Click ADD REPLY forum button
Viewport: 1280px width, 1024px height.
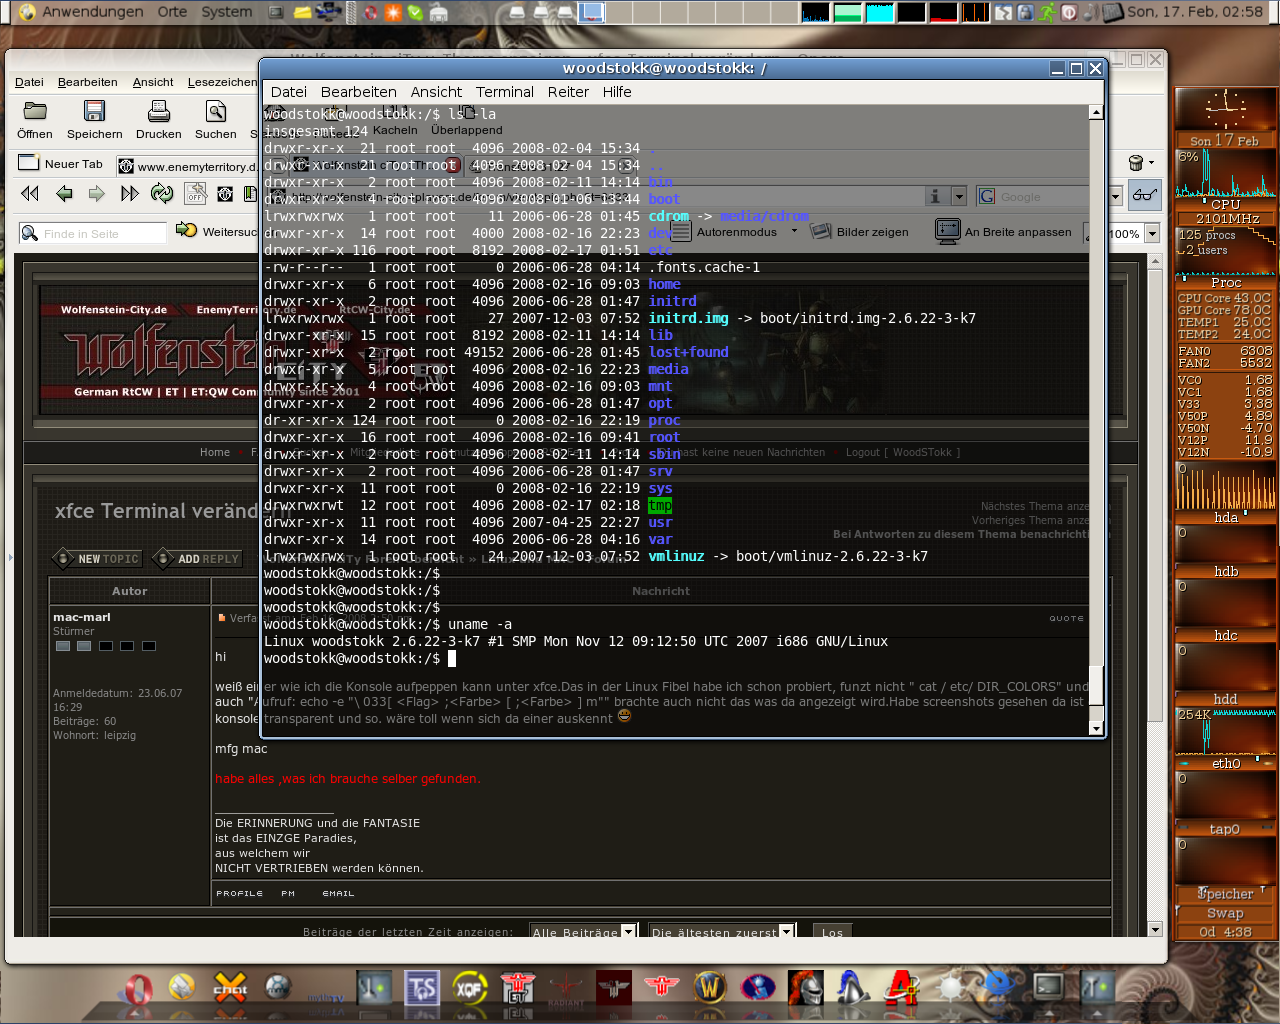pos(197,558)
